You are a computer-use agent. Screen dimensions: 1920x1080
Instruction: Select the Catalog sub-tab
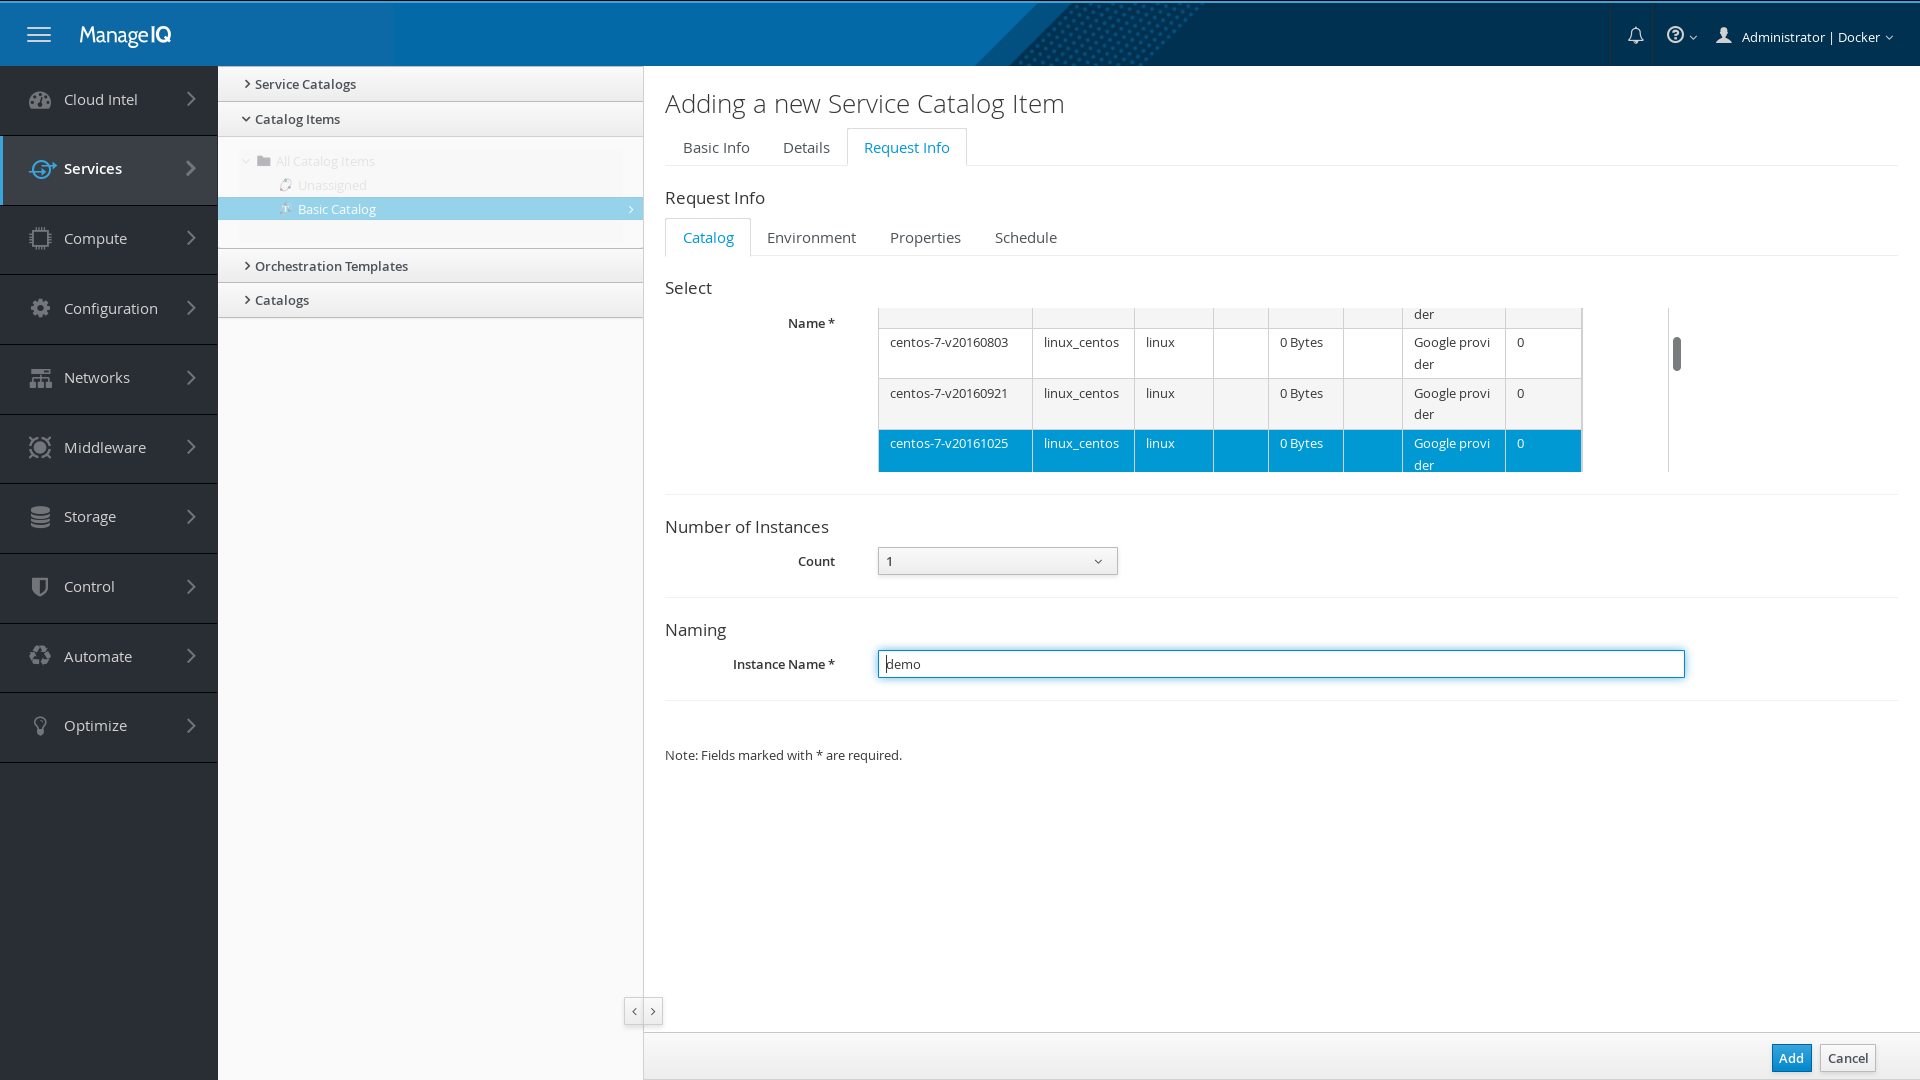(708, 237)
